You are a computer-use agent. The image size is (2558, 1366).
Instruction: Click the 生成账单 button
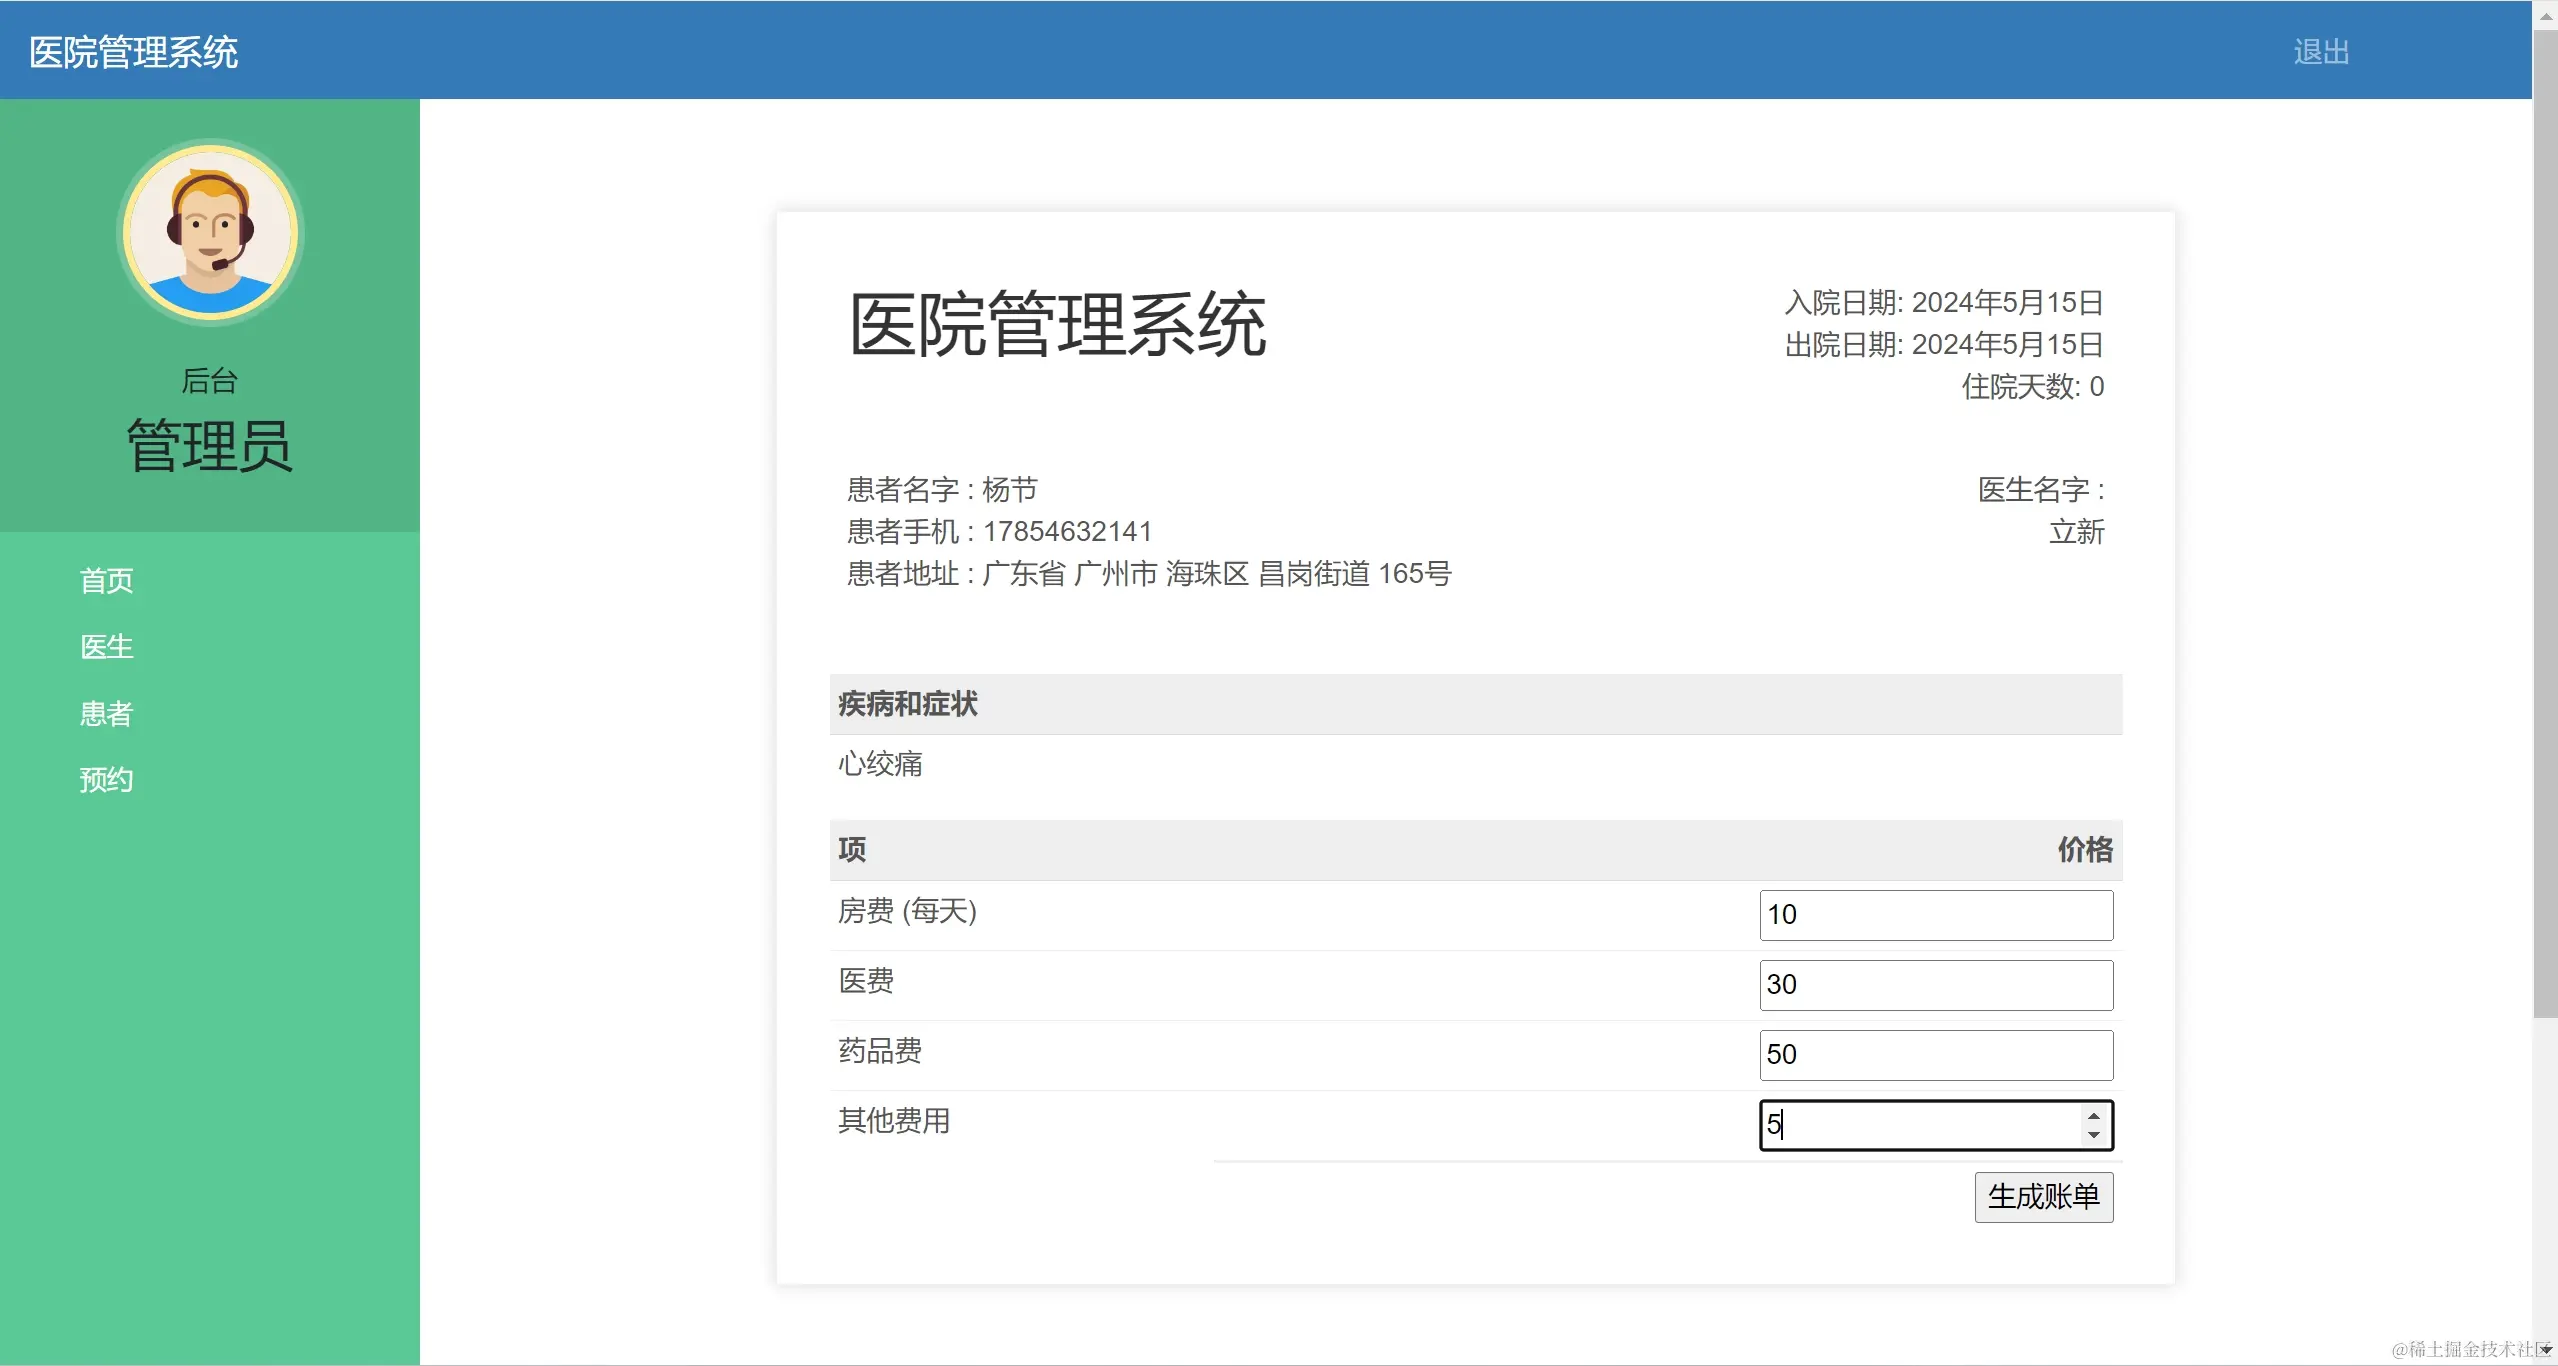coord(2043,1197)
